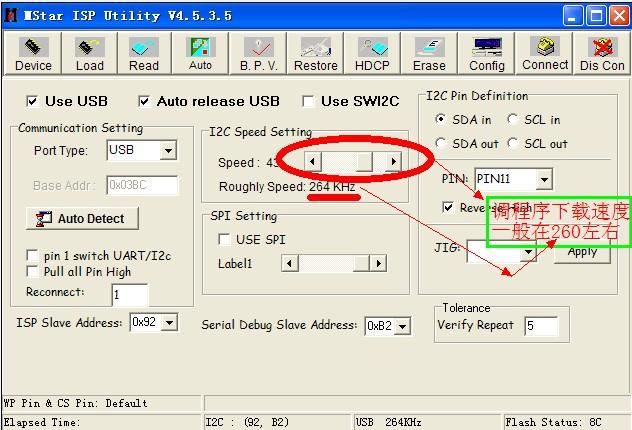
Task: Click the Base Addr 0x03BC field
Action: pos(142,185)
